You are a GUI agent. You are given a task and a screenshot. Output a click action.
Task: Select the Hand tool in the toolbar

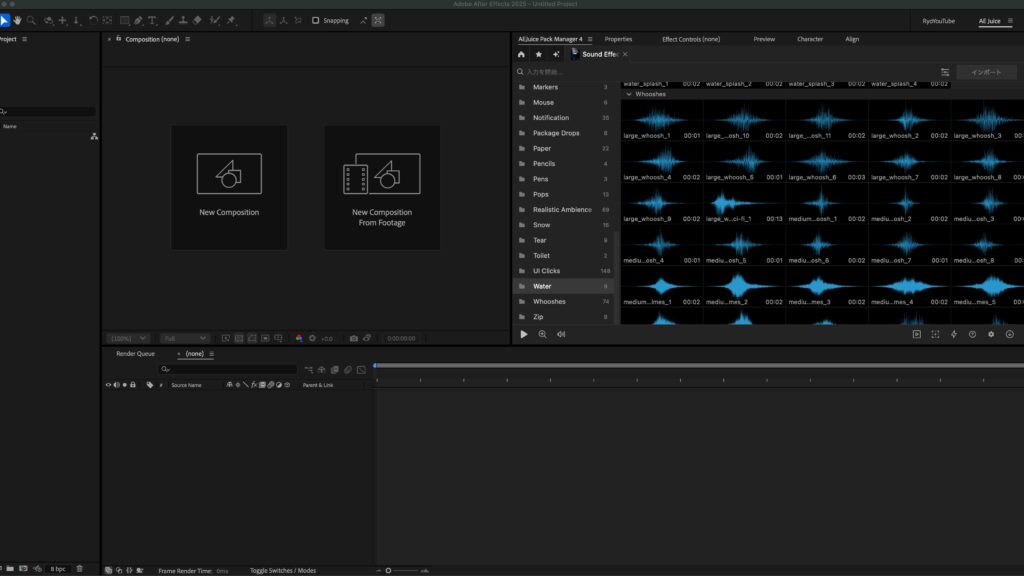point(18,20)
